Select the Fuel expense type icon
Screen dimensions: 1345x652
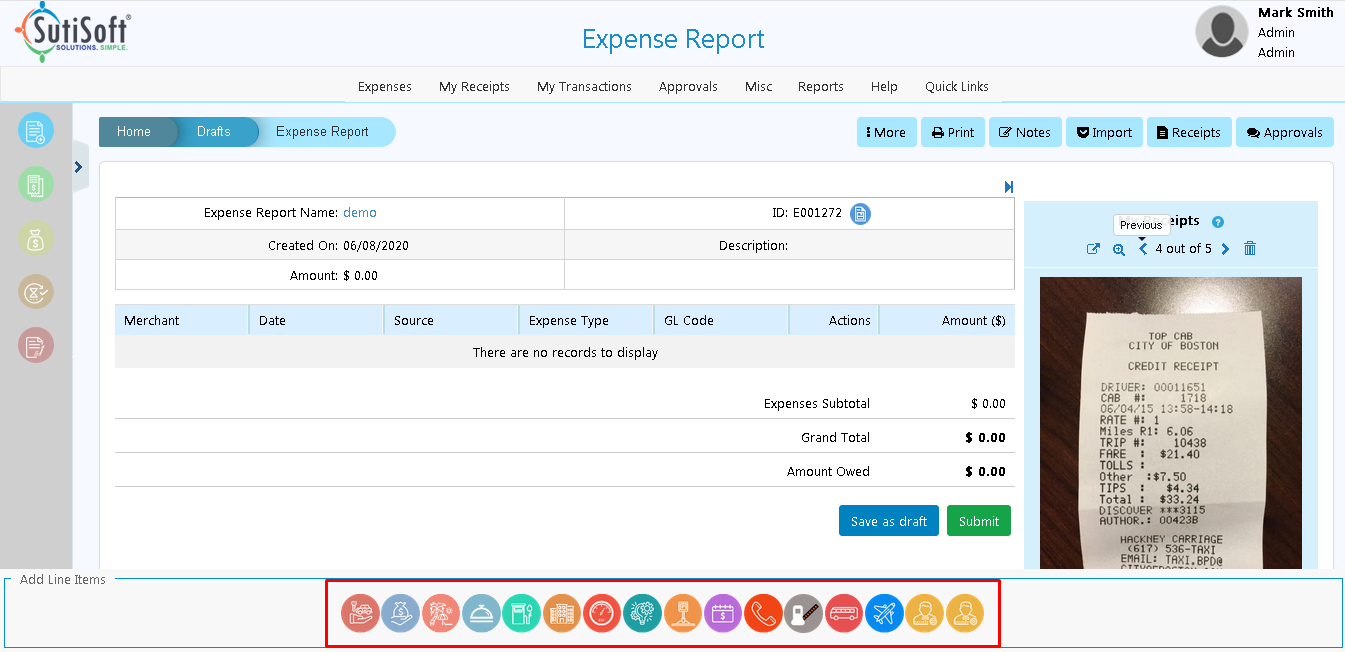point(521,613)
